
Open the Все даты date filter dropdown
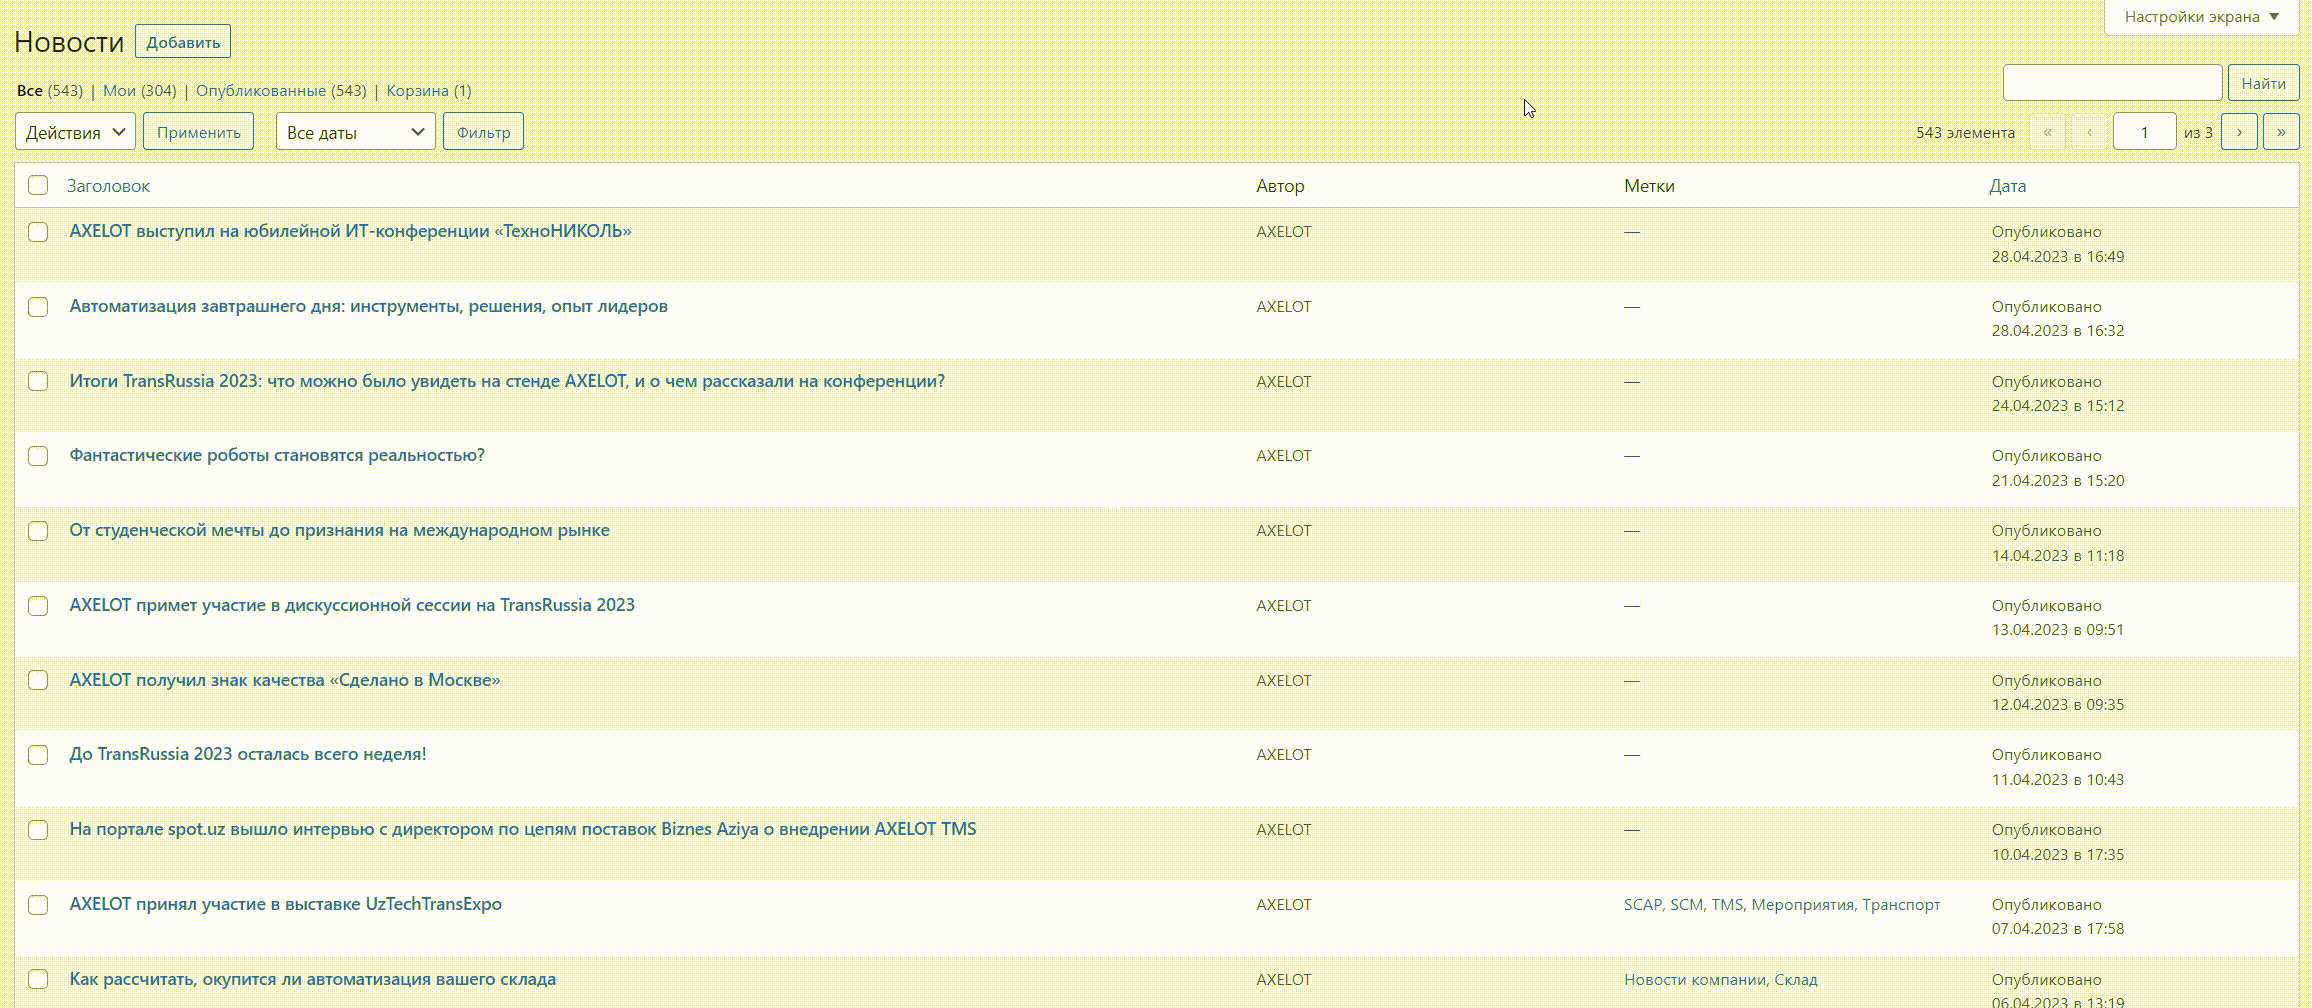tap(356, 132)
